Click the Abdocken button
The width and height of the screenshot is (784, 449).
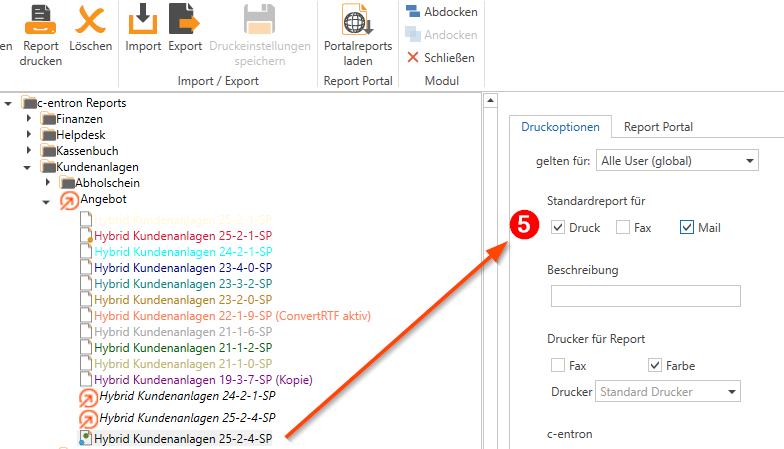(x=442, y=12)
